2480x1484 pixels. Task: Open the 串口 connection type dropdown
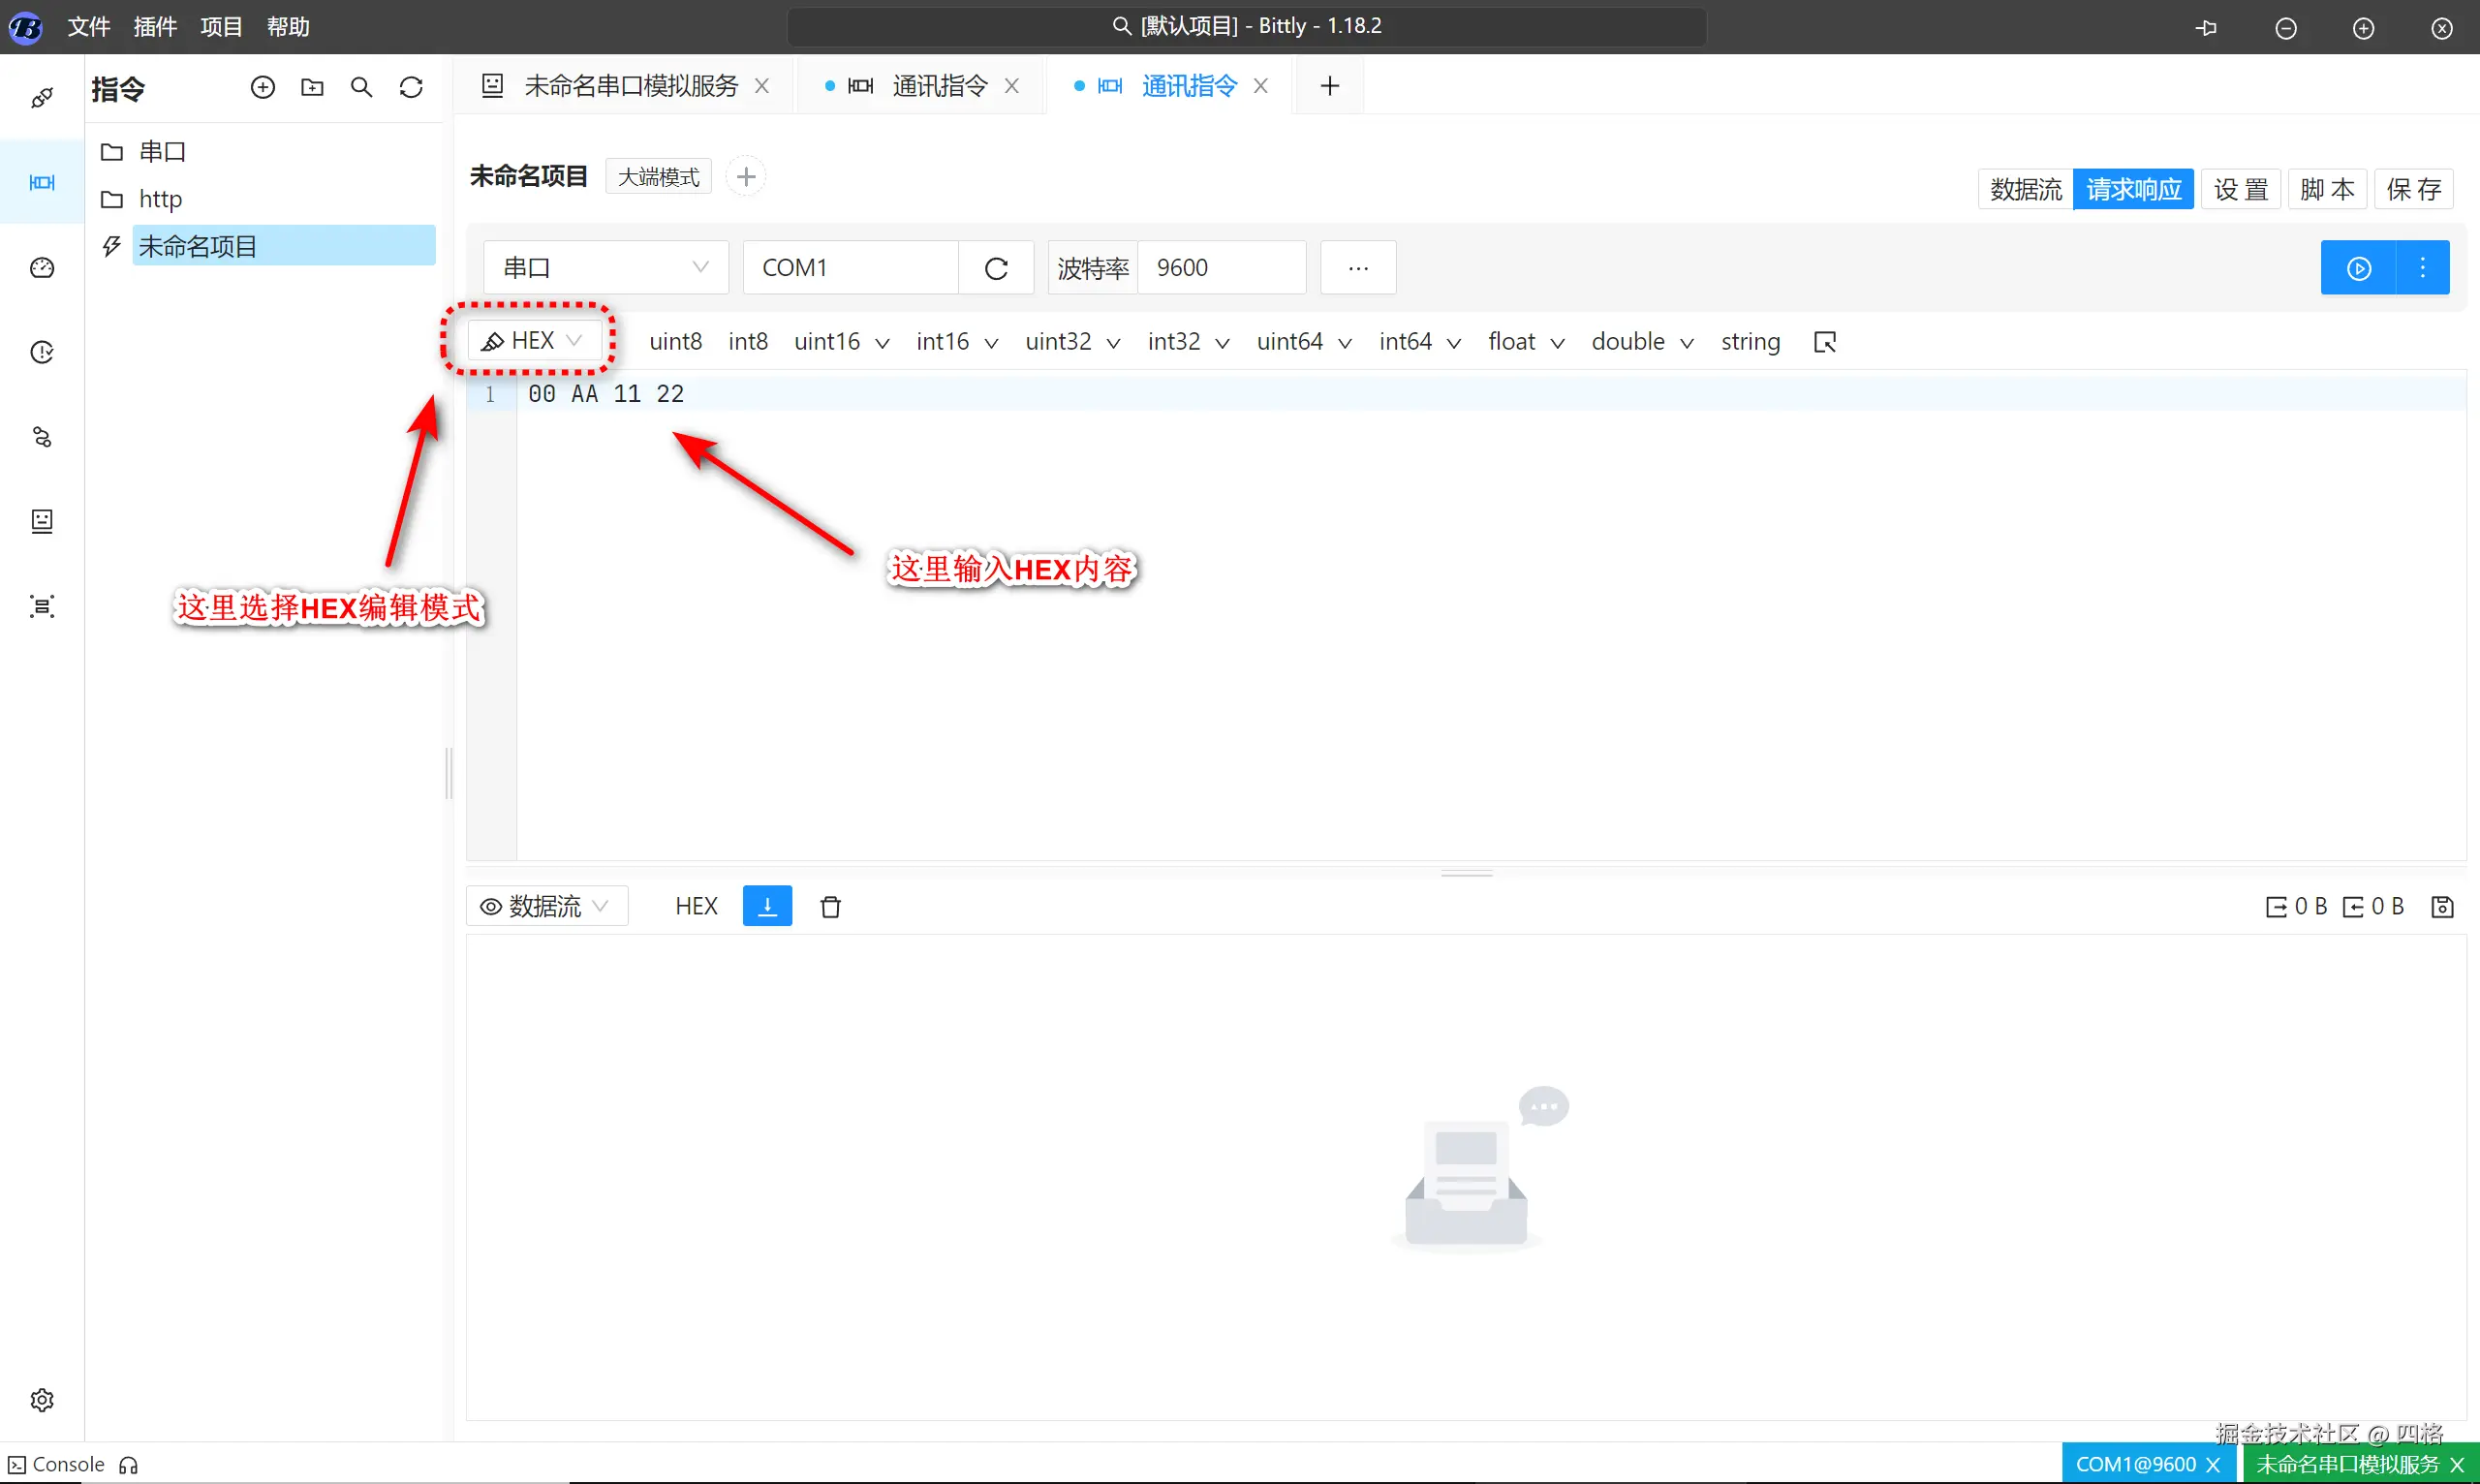tap(605, 268)
